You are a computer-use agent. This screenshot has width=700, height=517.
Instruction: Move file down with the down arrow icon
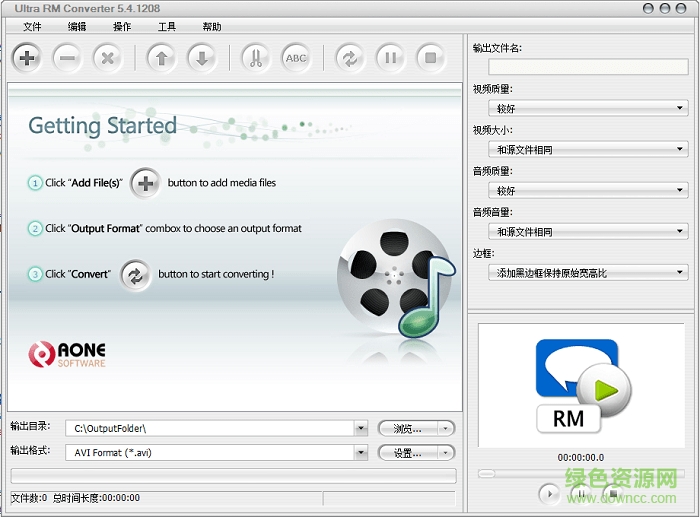click(x=201, y=58)
